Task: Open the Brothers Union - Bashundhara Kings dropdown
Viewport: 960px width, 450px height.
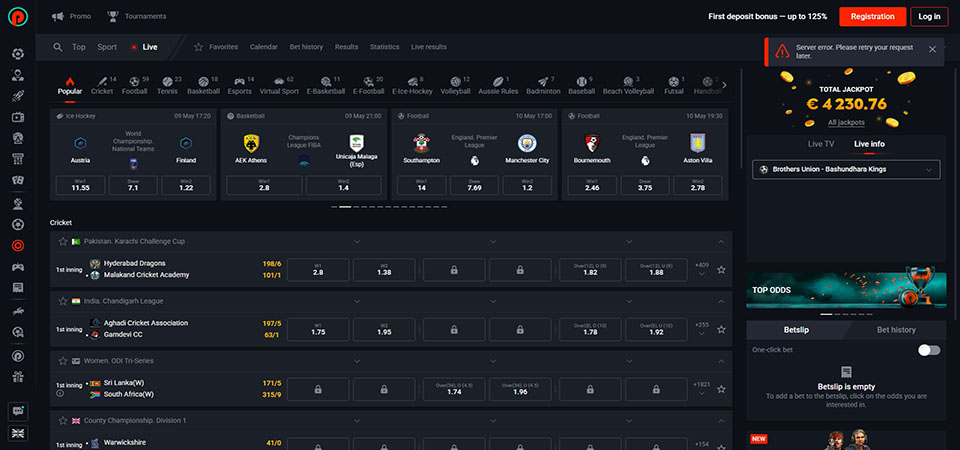Action: pos(846,170)
